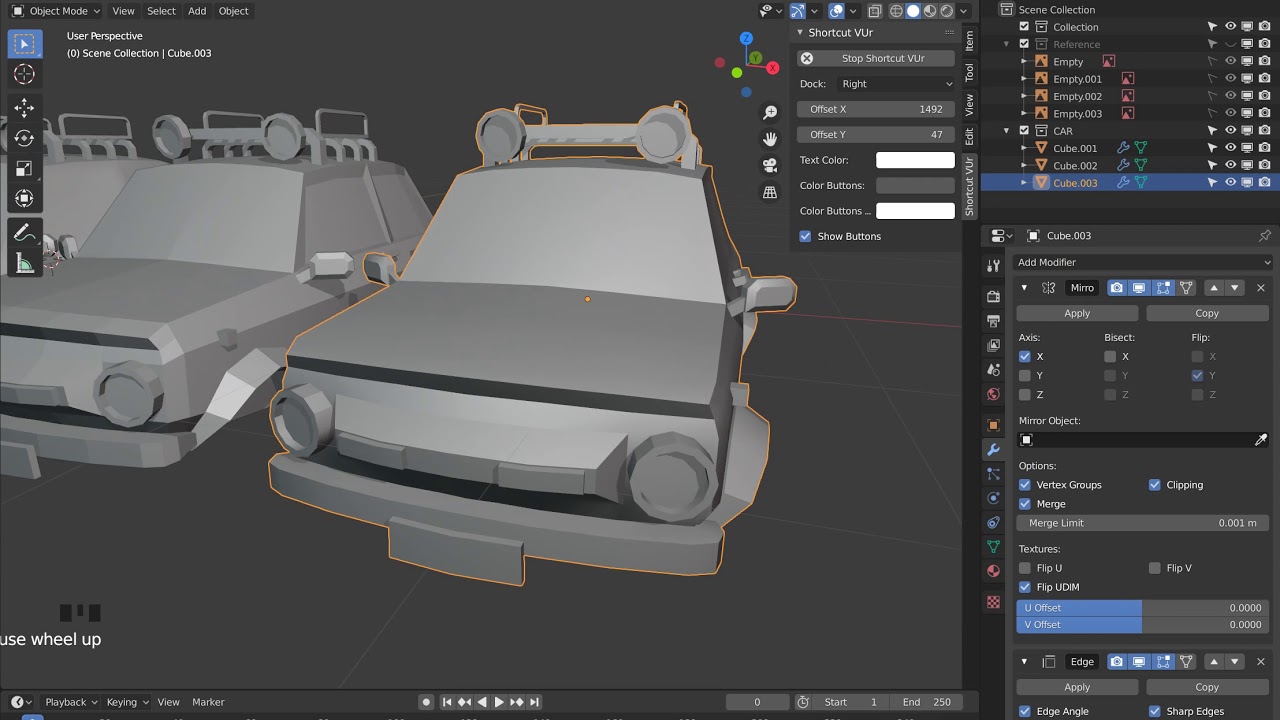Screen dimensions: 1280x720
Task: Select the Measure ruler tool
Action: coord(24,263)
